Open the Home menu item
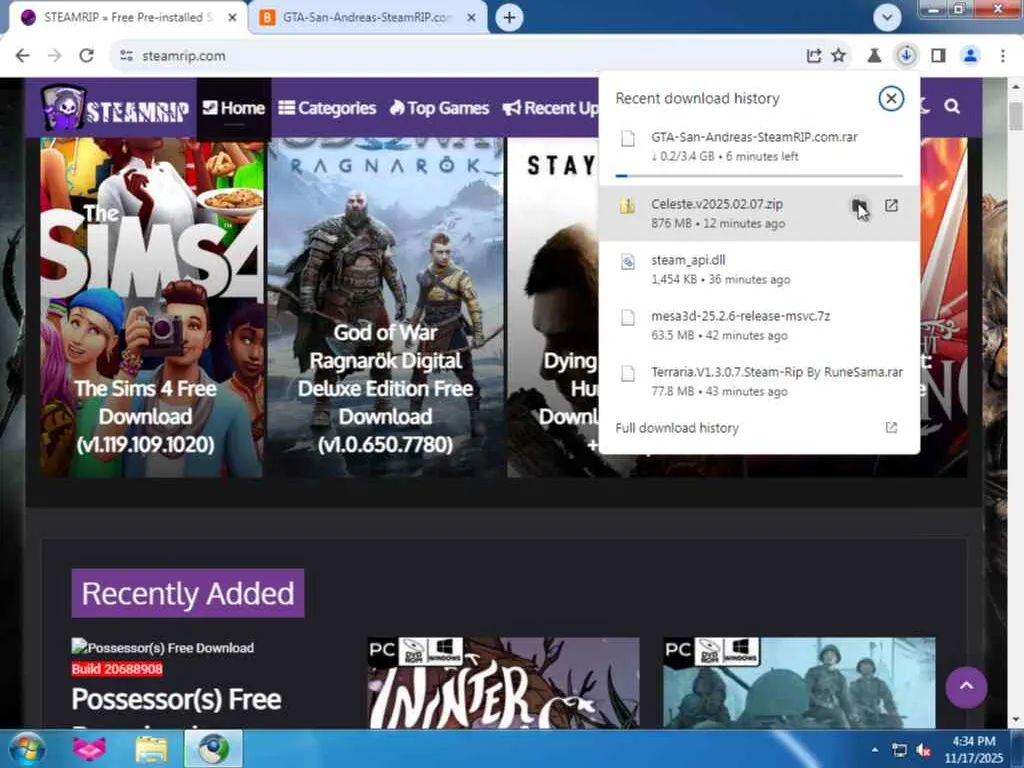The width and height of the screenshot is (1024, 768). point(233,108)
